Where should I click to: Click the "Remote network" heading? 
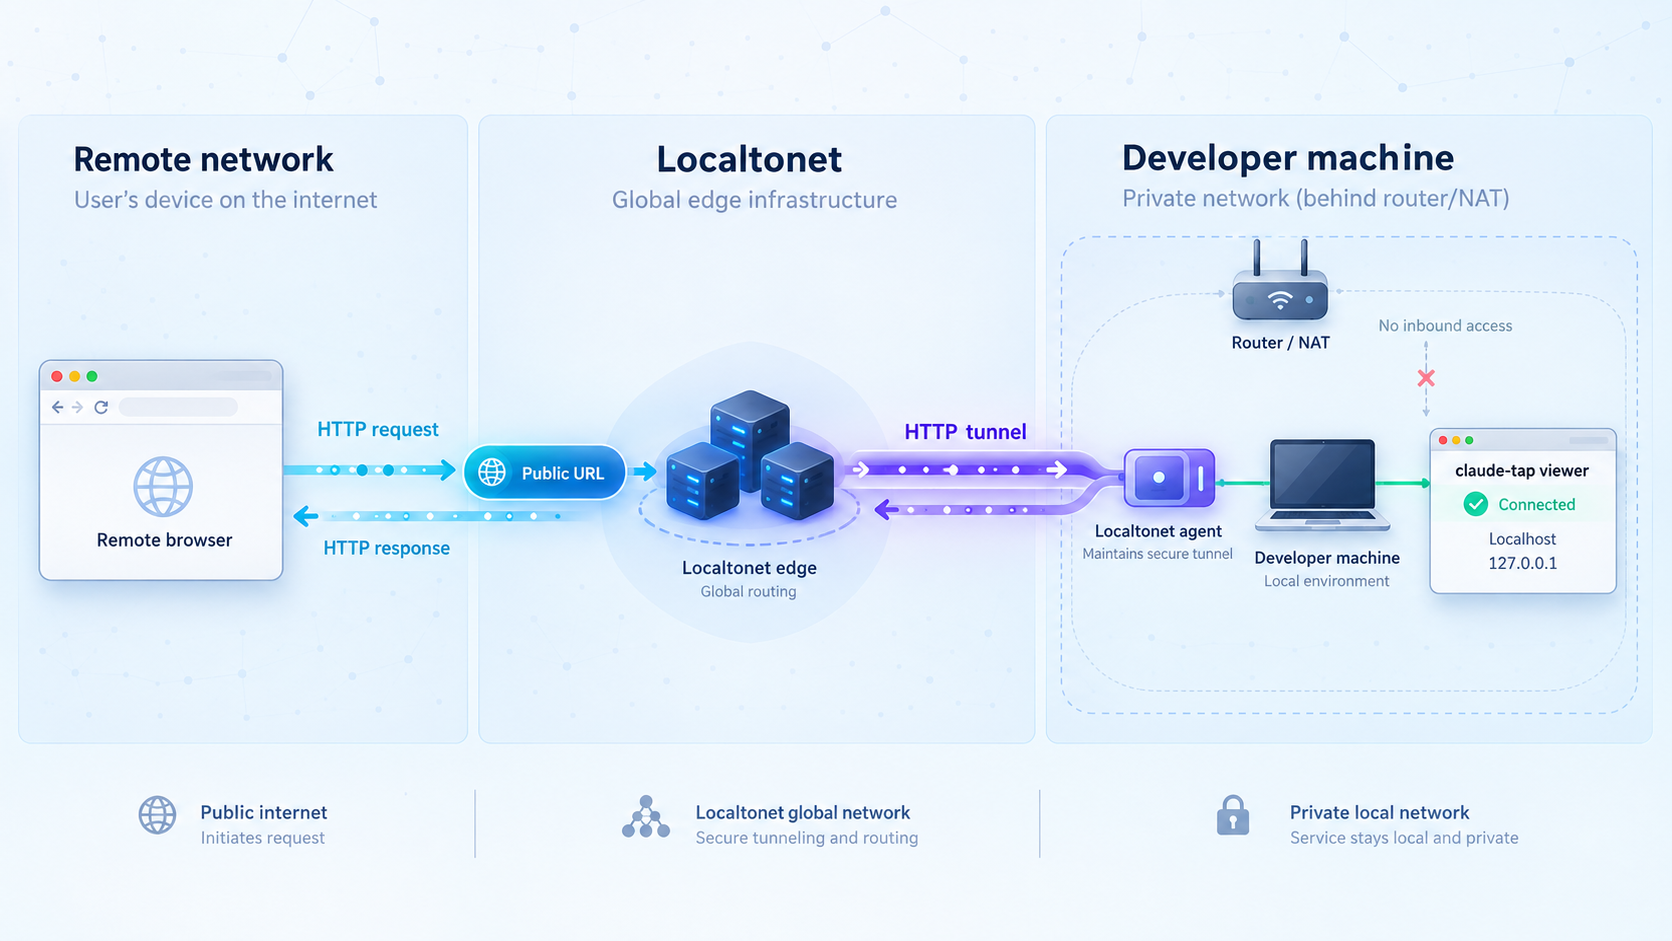point(203,159)
